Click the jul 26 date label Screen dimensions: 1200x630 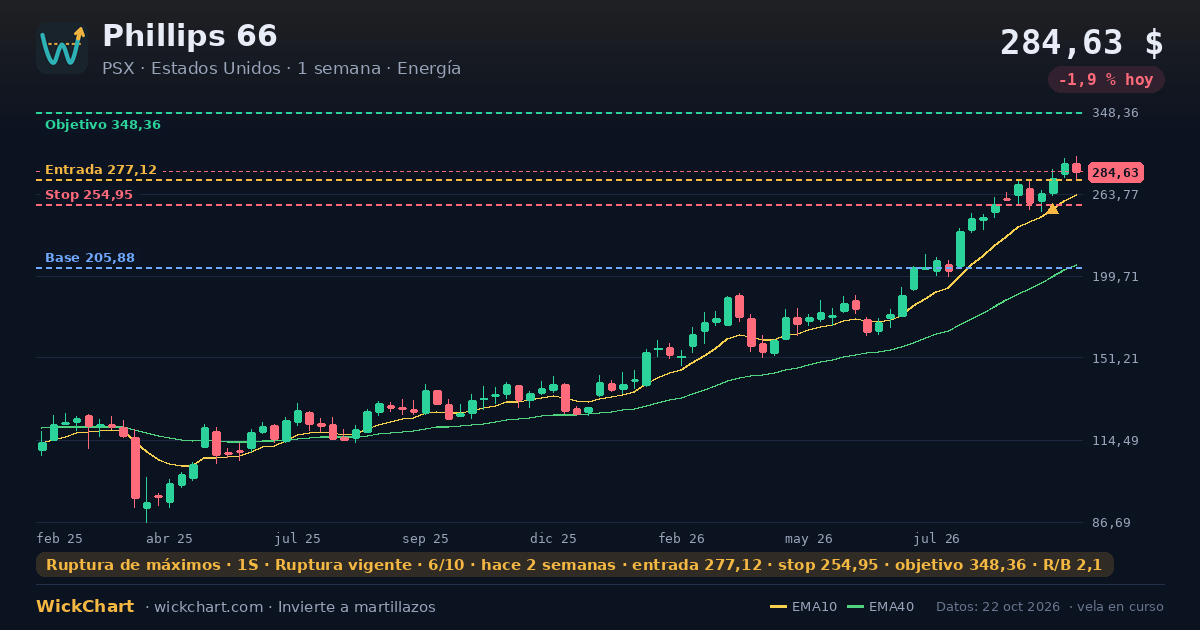(937, 538)
